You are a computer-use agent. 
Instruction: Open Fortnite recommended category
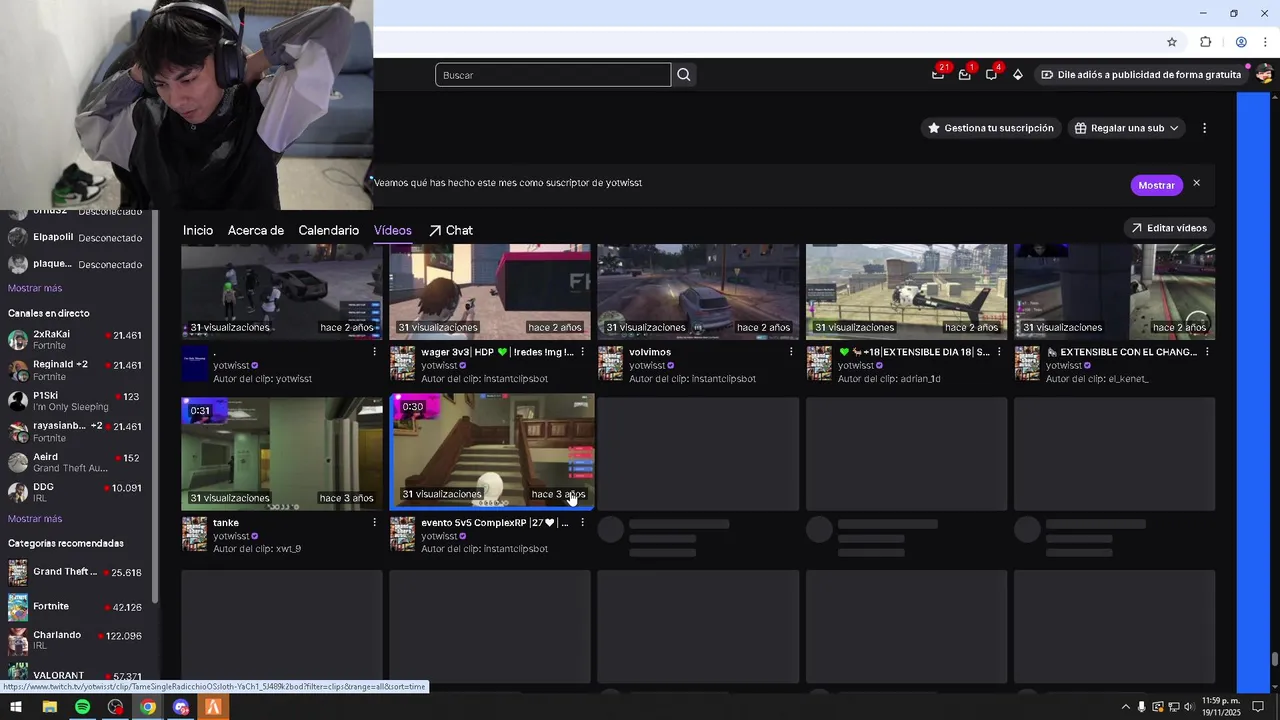(x=75, y=606)
